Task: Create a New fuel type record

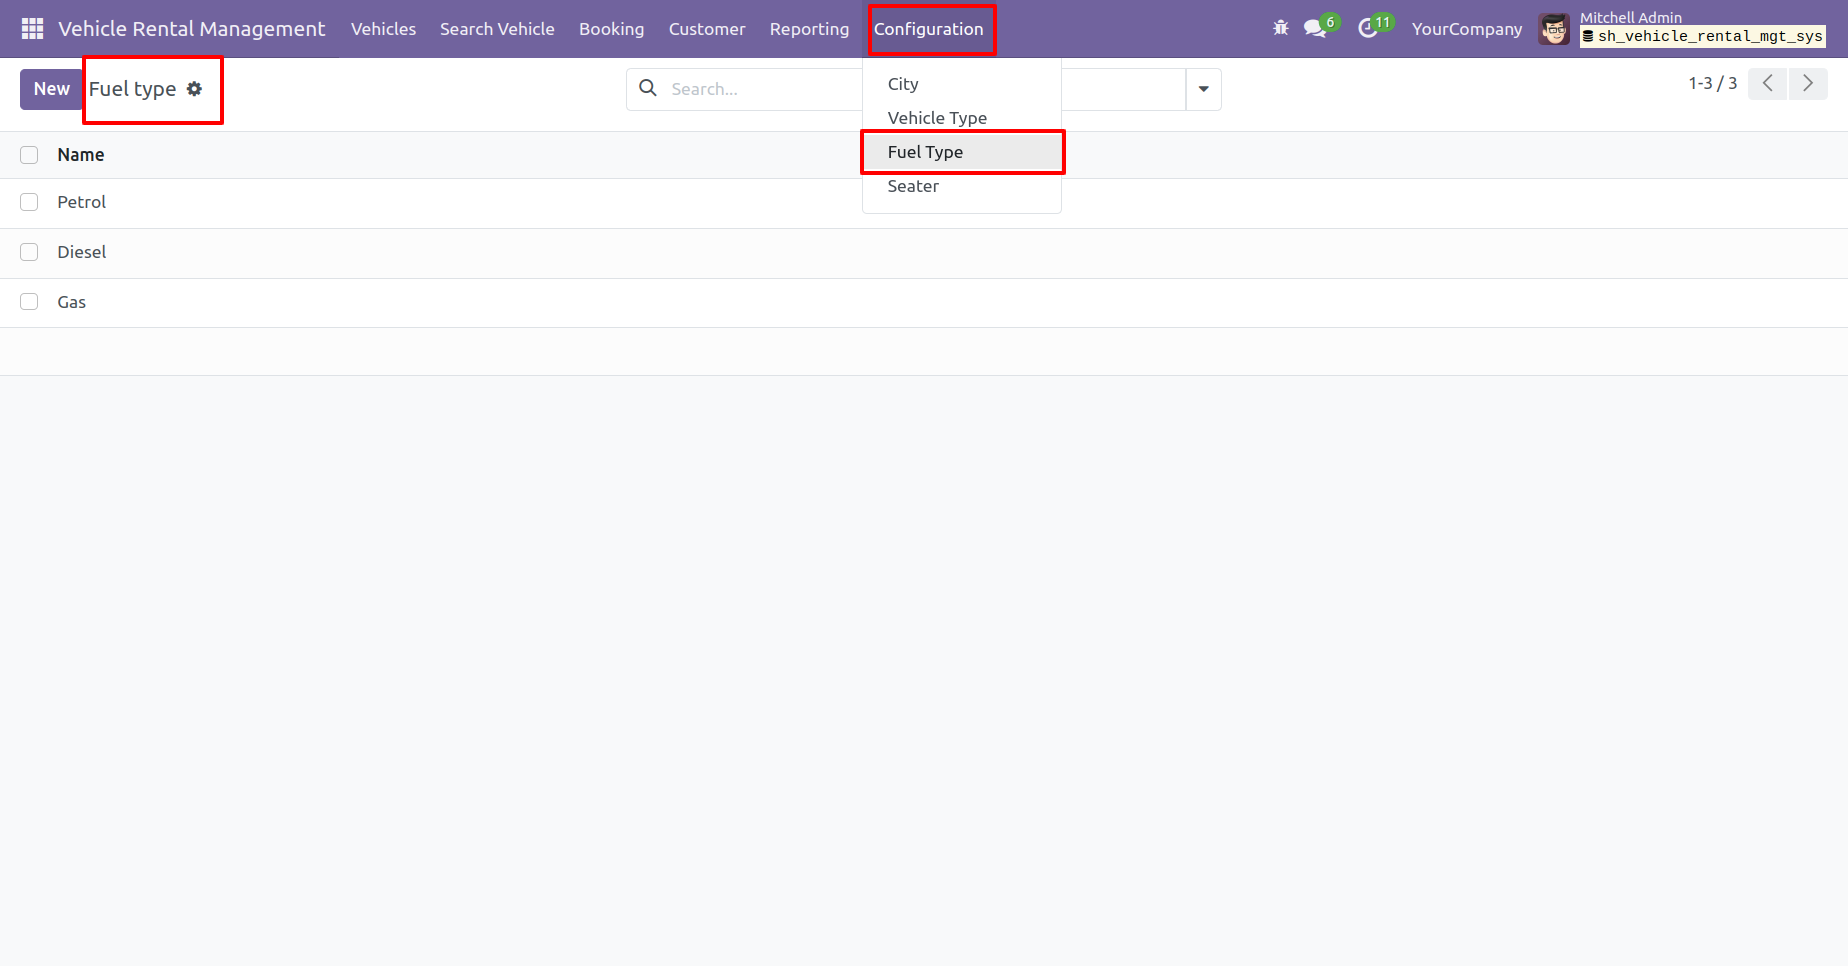Action: pos(51,89)
